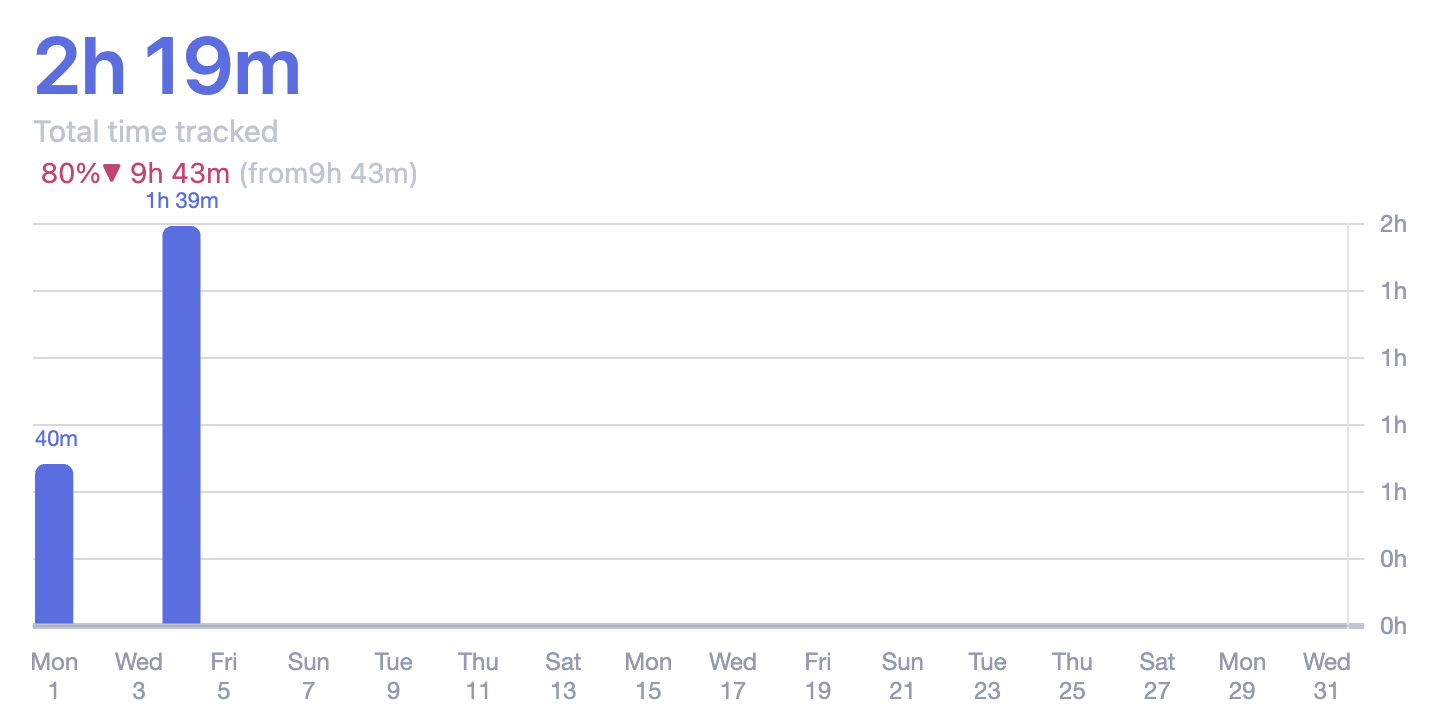Click the tall 1h 39m bar
This screenshot has height=726, width=1440.
click(181, 425)
